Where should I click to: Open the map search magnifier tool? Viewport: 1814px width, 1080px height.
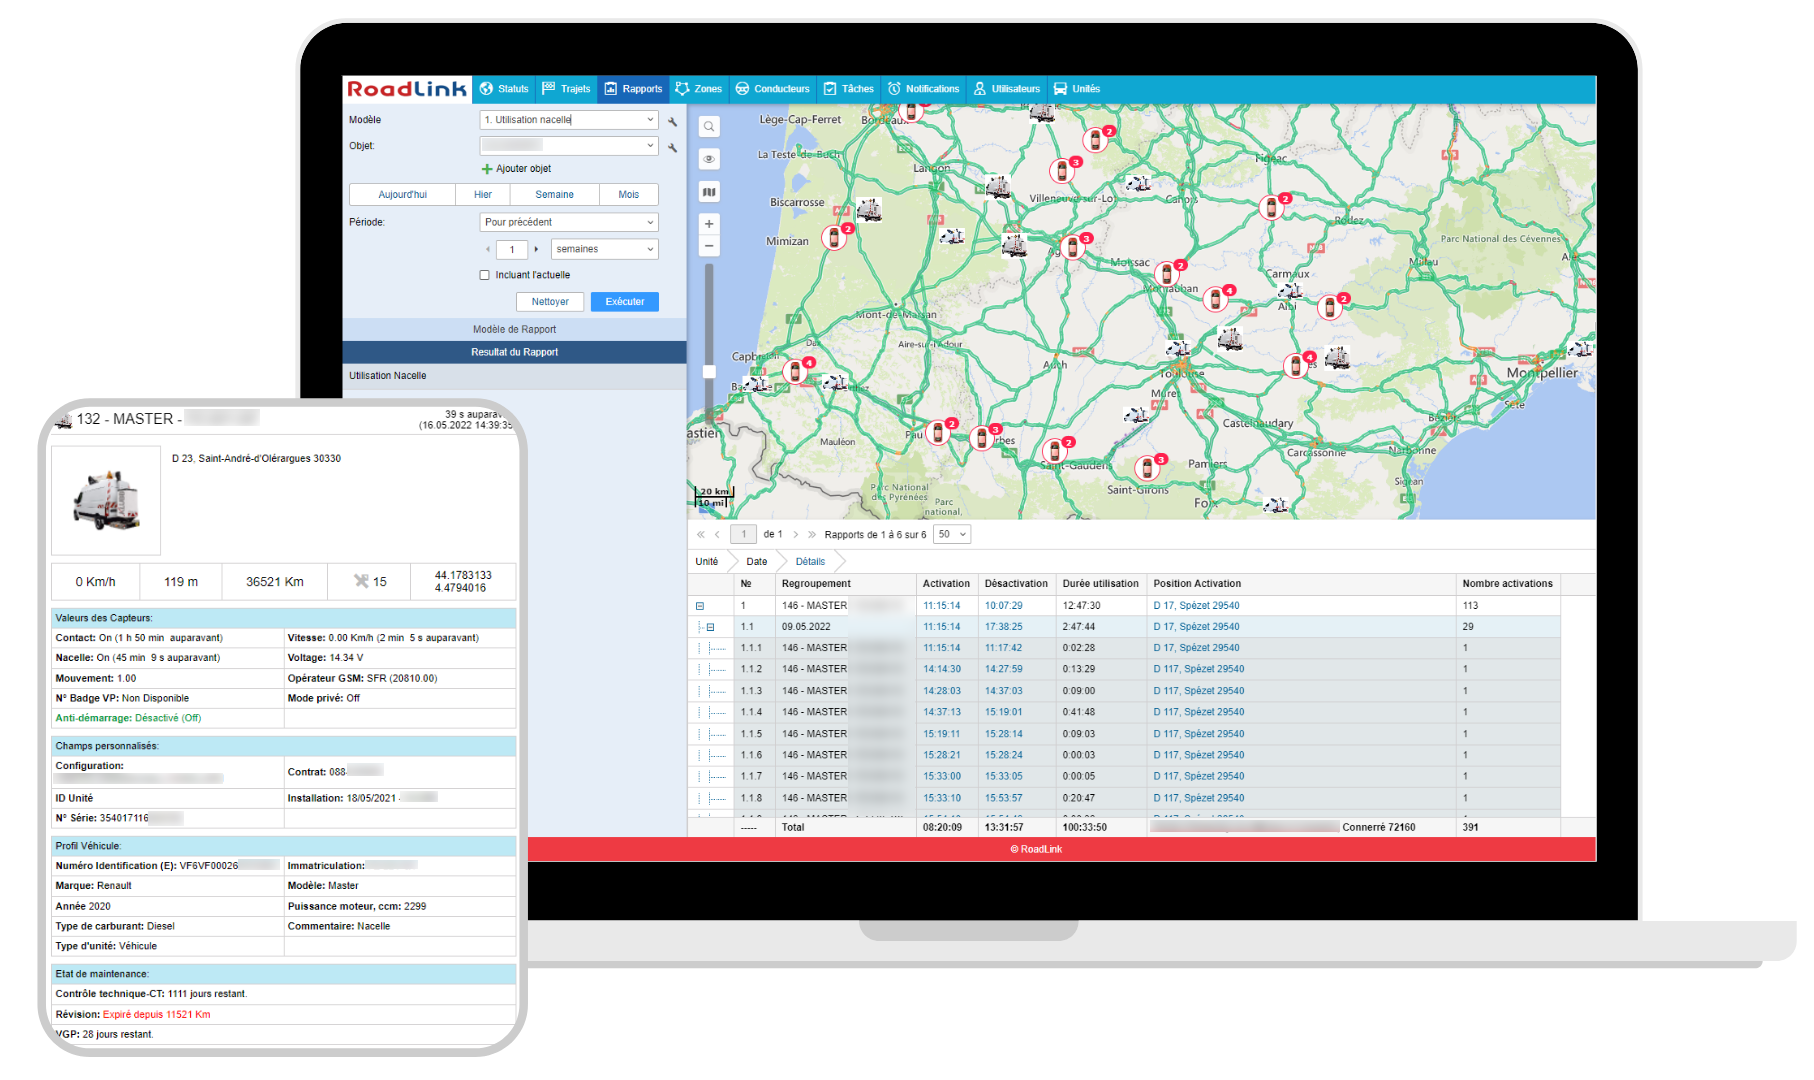(709, 127)
